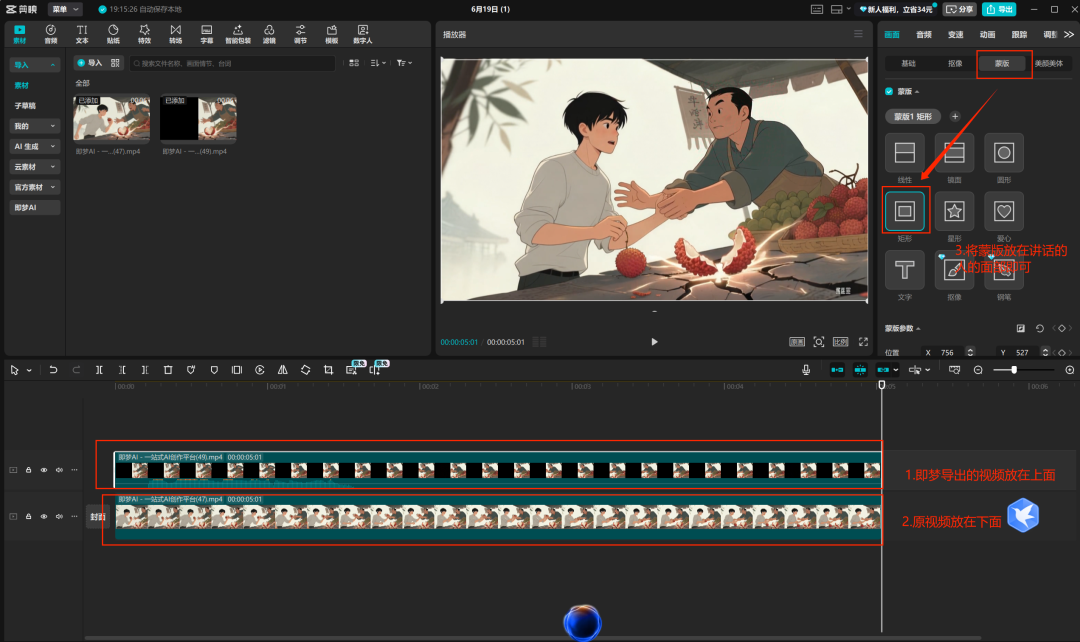The image size is (1080, 642).
Task: Open the 转场 (Transitions) panel
Action: pyautogui.click(x=175, y=33)
